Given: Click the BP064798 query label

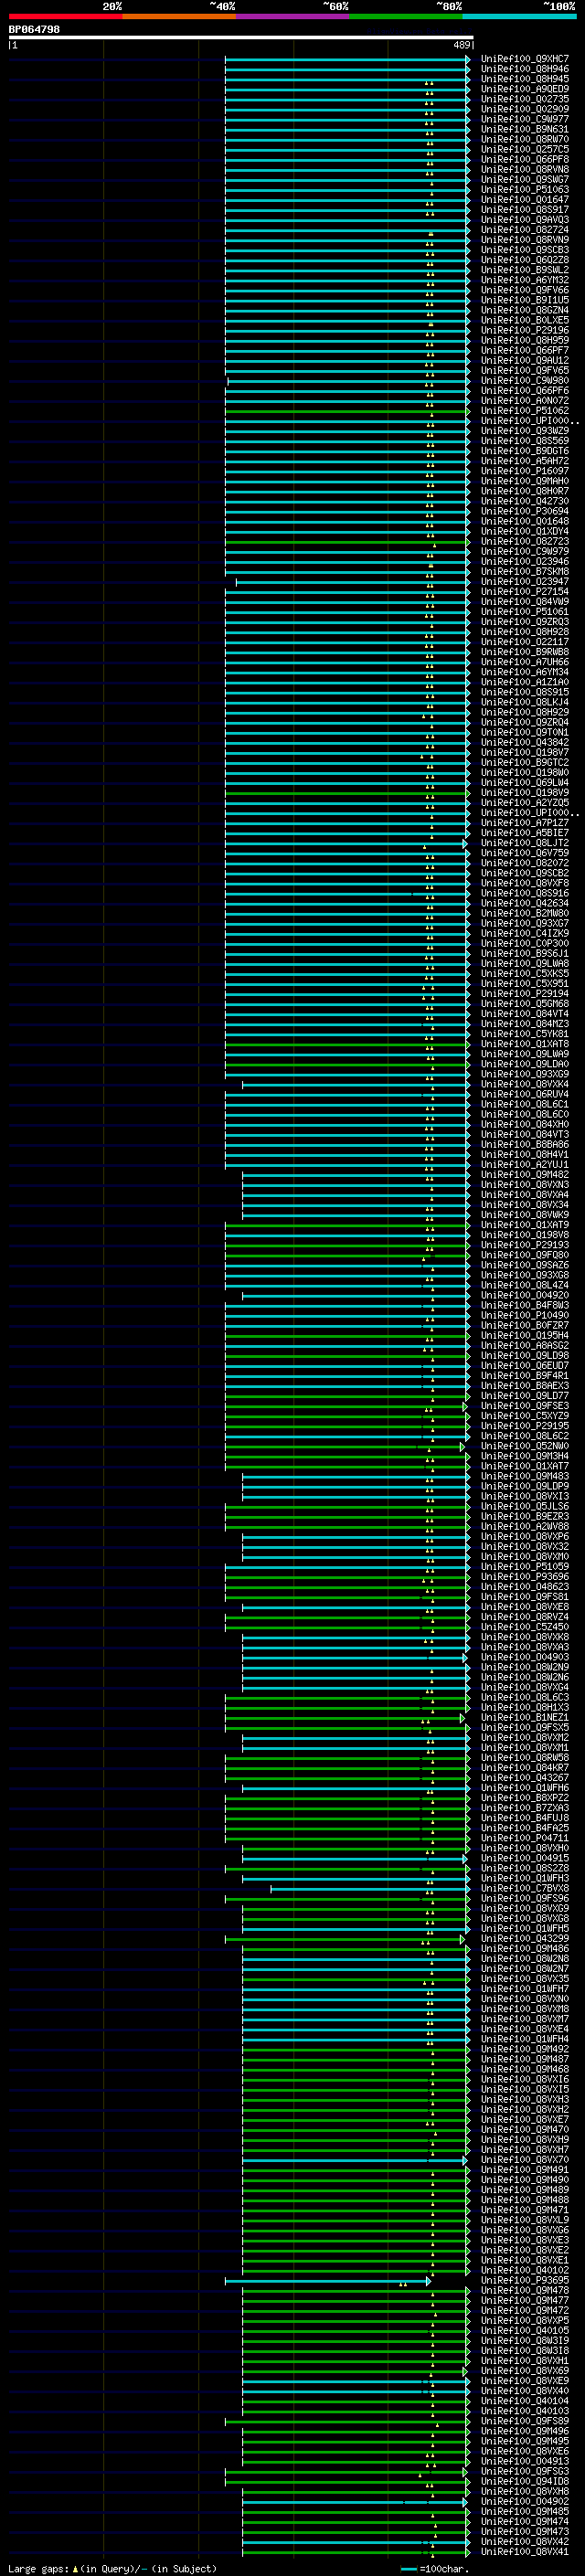Looking at the screenshot, I should 34,29.
